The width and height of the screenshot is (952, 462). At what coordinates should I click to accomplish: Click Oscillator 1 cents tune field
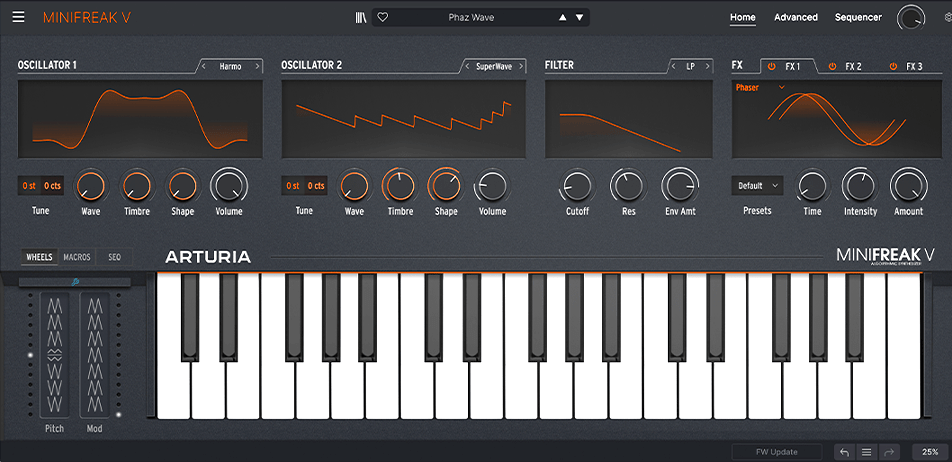(52, 186)
